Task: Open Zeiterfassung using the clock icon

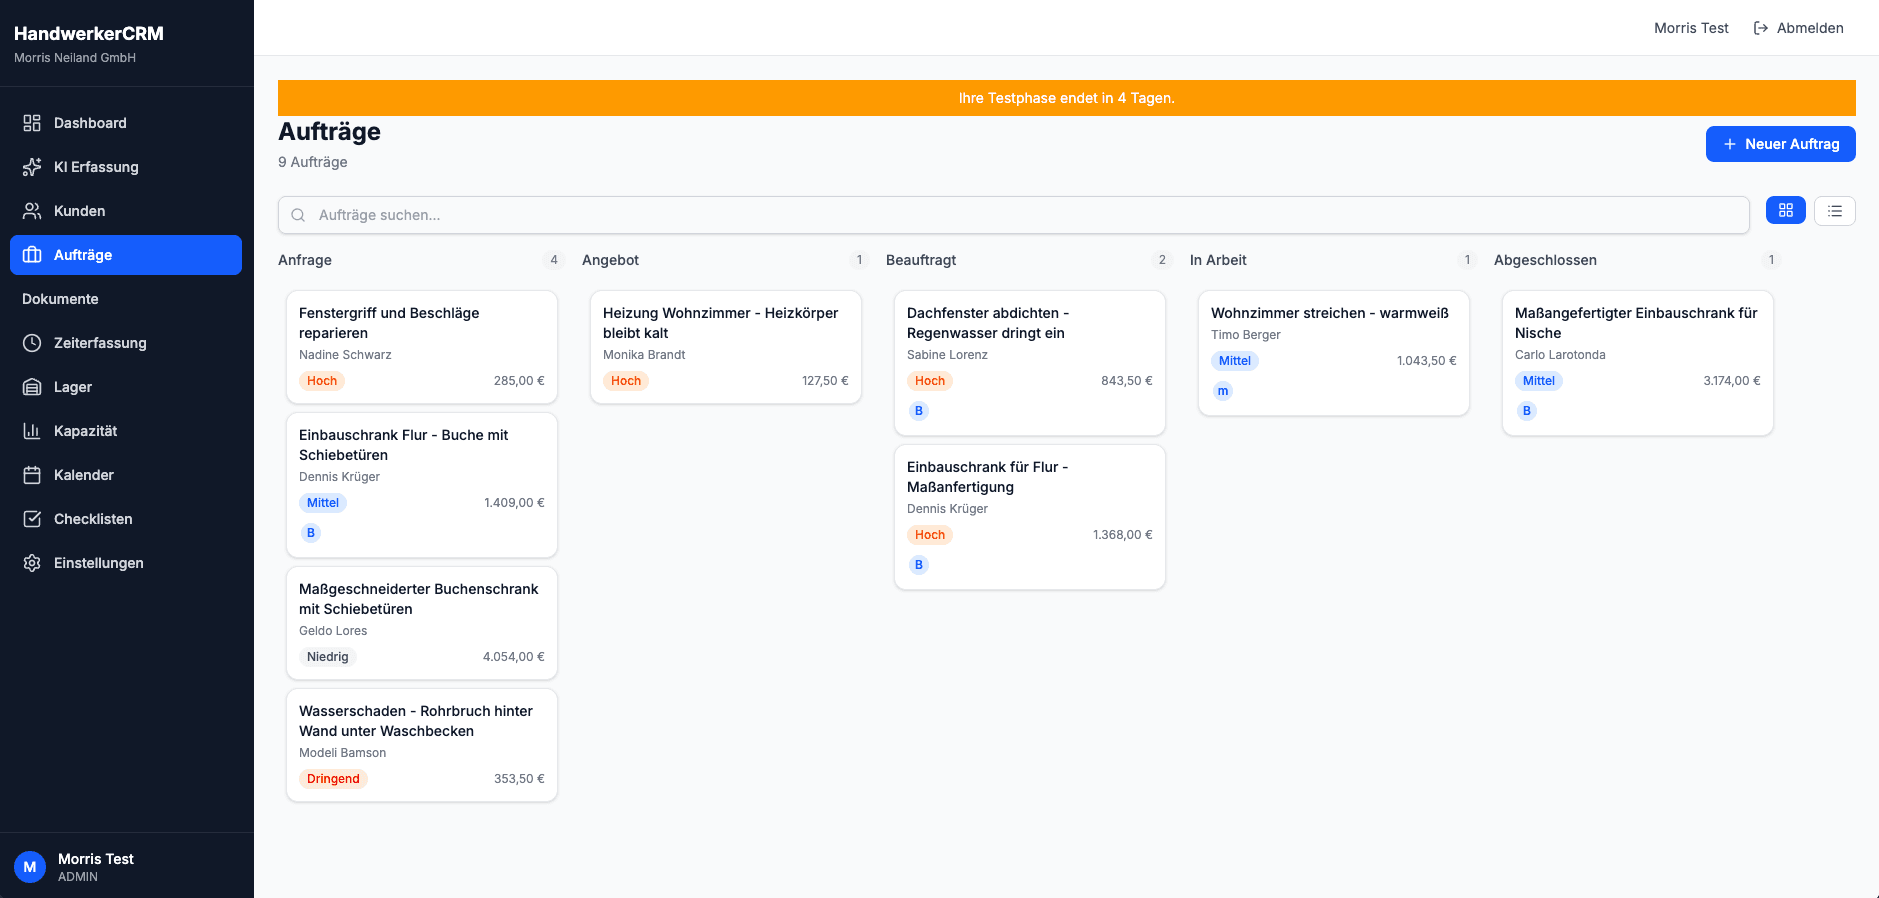Action: click(32, 343)
